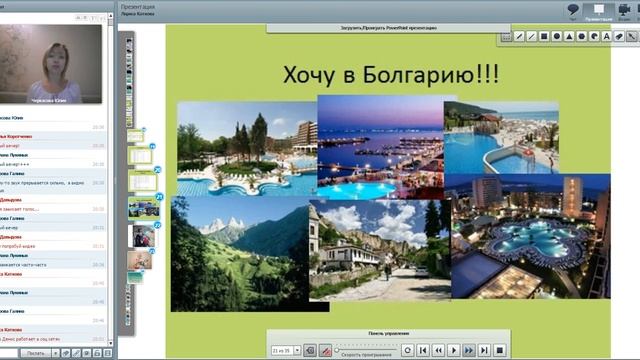Viewport: 640px width, 360px height.
Task: Select the pencil freehand drawing tool
Action: (519, 37)
